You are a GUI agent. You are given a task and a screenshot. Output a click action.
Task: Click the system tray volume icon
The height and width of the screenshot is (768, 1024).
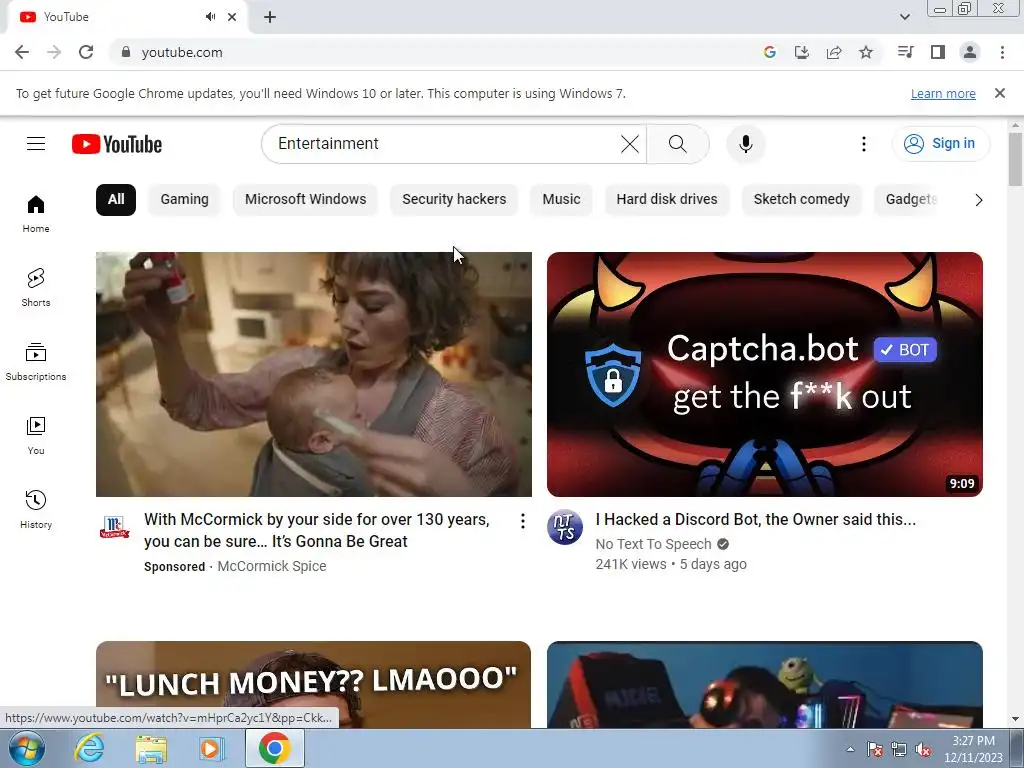(923, 750)
